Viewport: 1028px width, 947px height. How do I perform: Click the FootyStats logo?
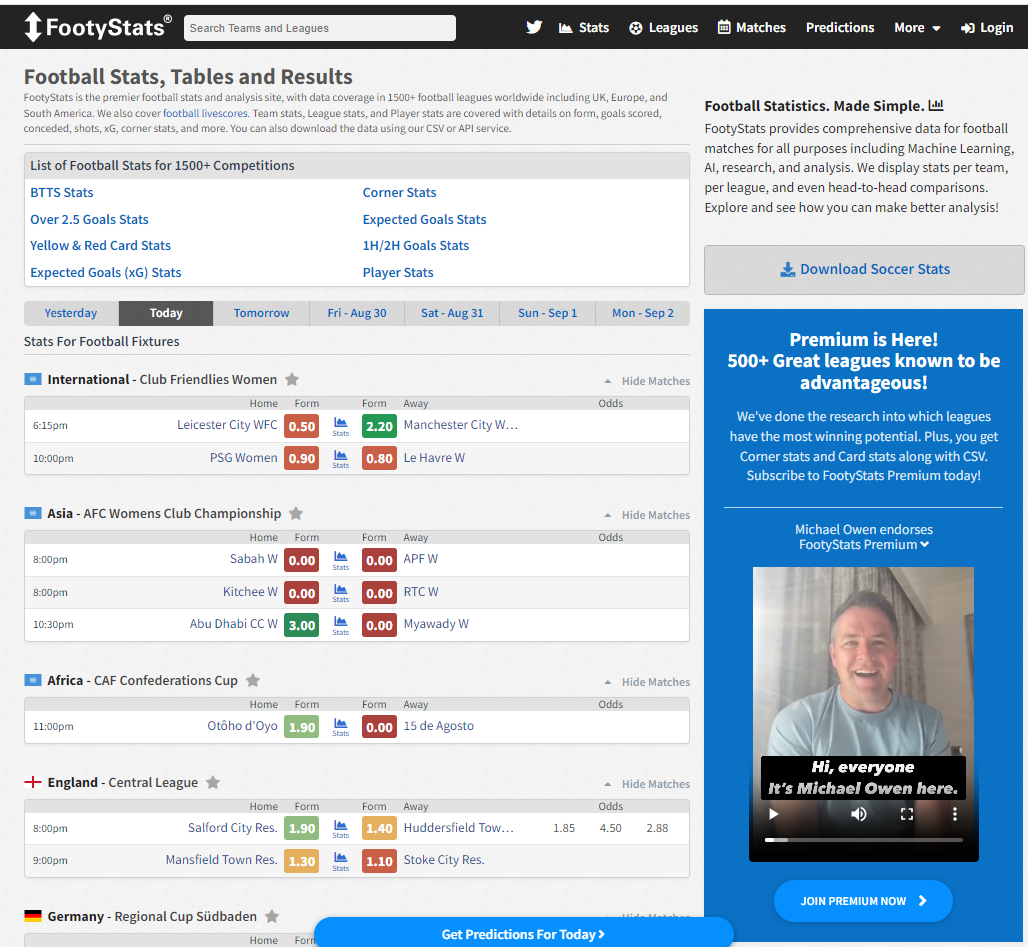[x=98, y=27]
